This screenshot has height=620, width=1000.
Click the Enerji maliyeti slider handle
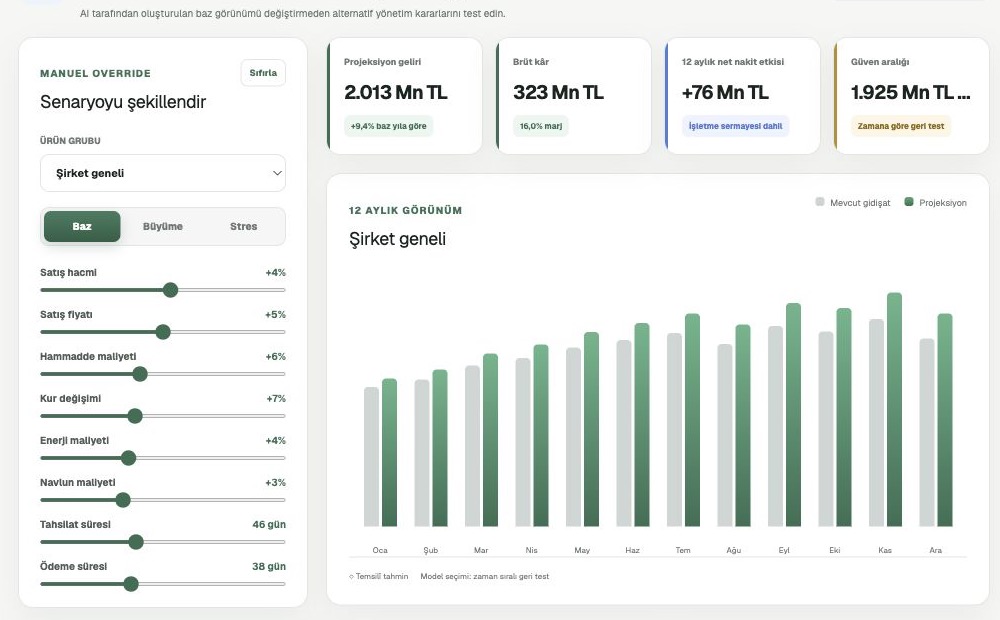pyautogui.click(x=128, y=458)
